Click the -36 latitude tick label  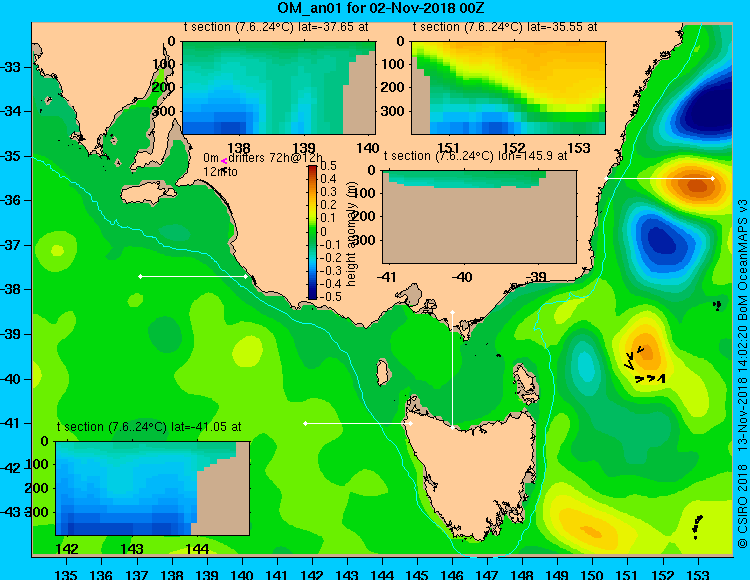click(10, 201)
